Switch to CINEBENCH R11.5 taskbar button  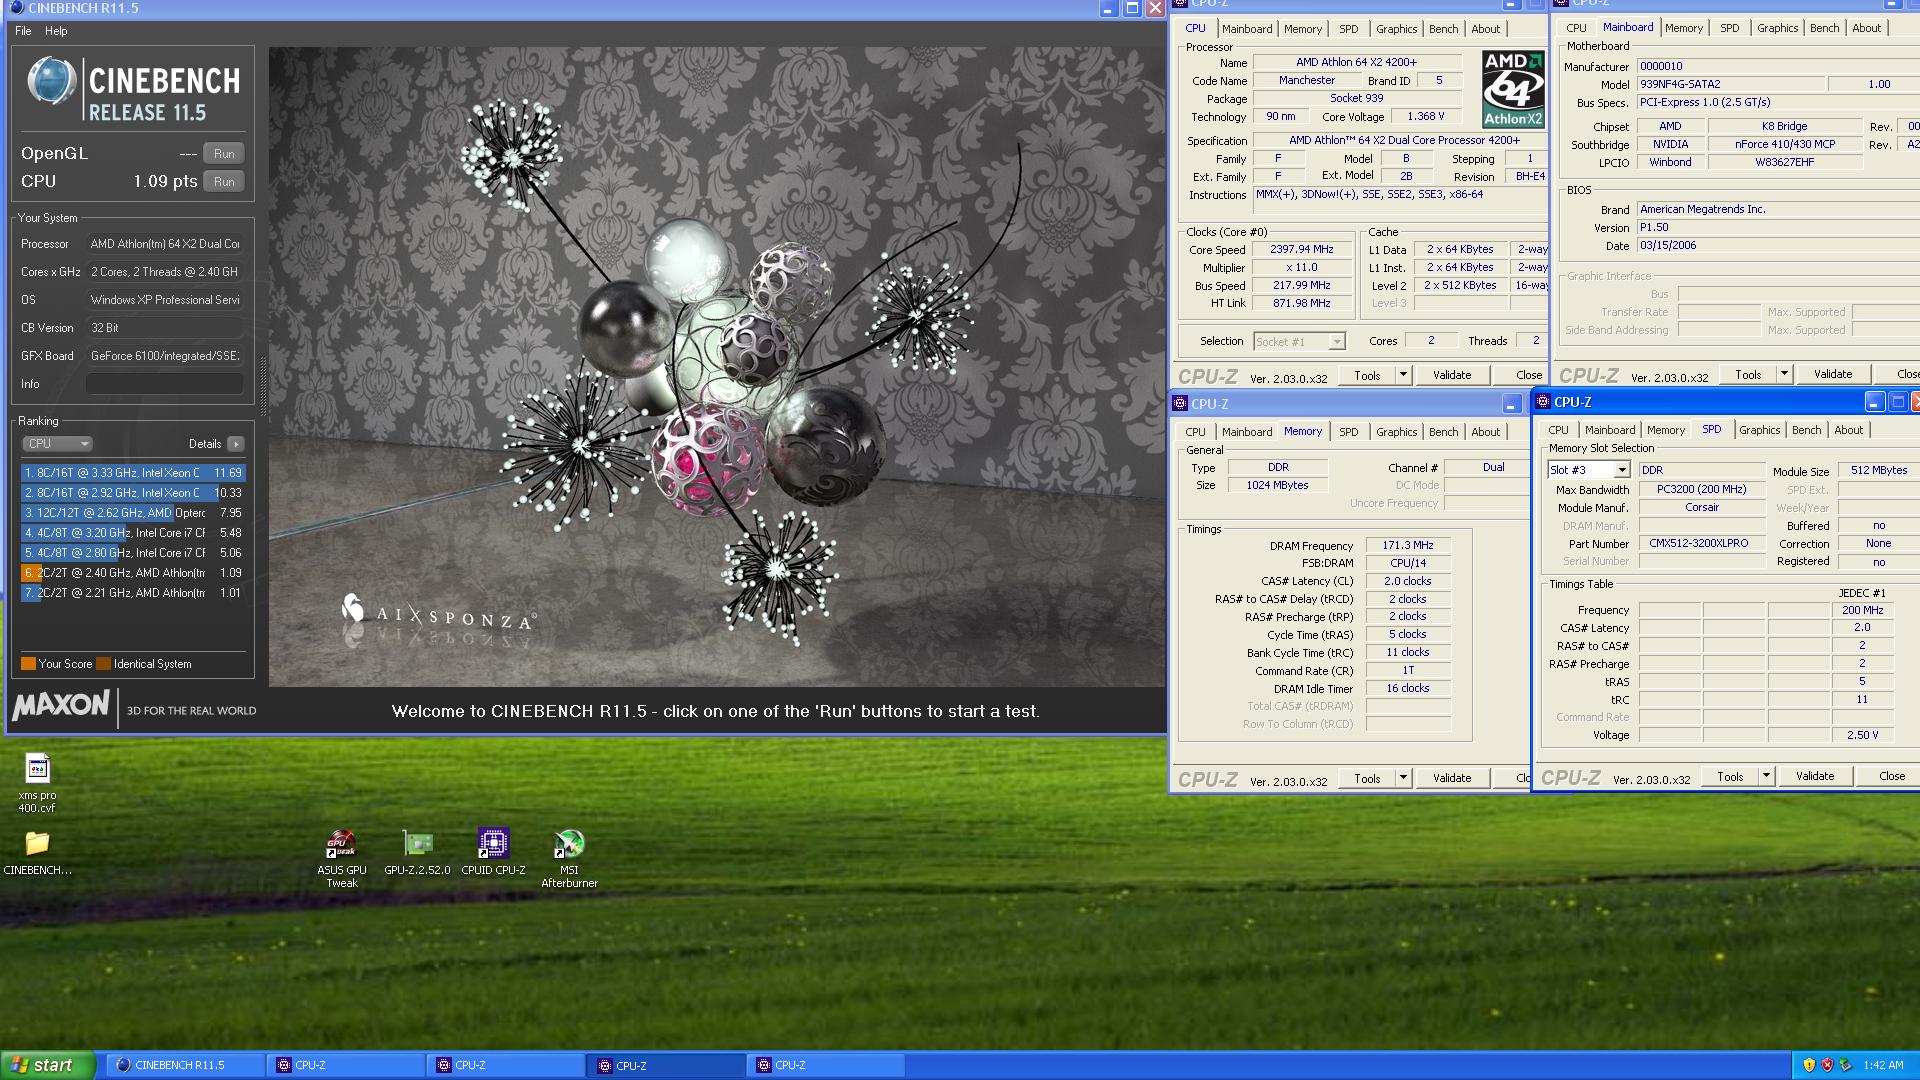[188, 1065]
